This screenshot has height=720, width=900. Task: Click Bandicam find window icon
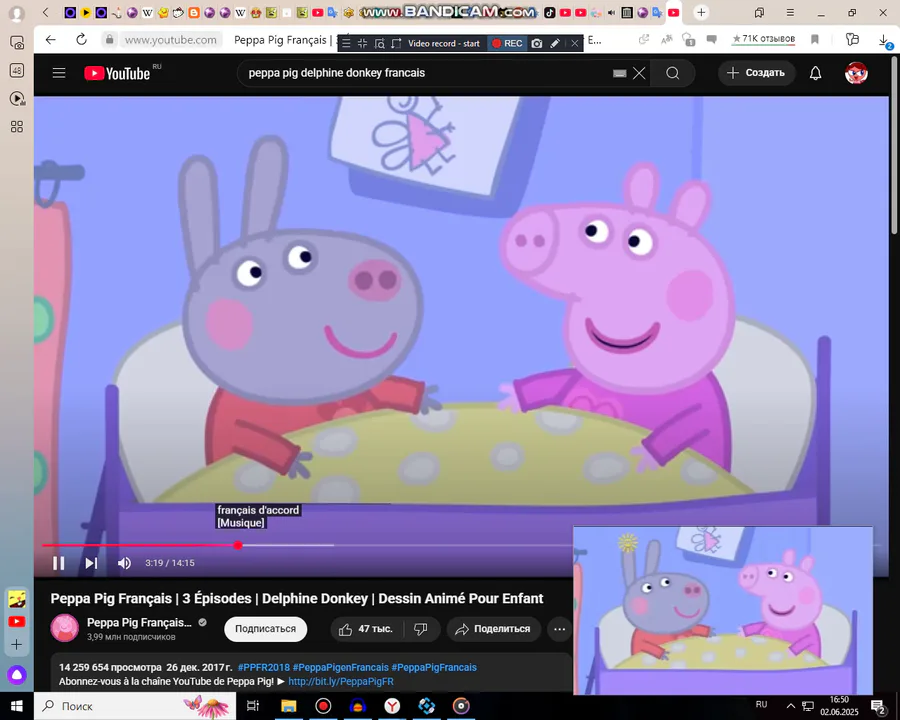pos(379,43)
